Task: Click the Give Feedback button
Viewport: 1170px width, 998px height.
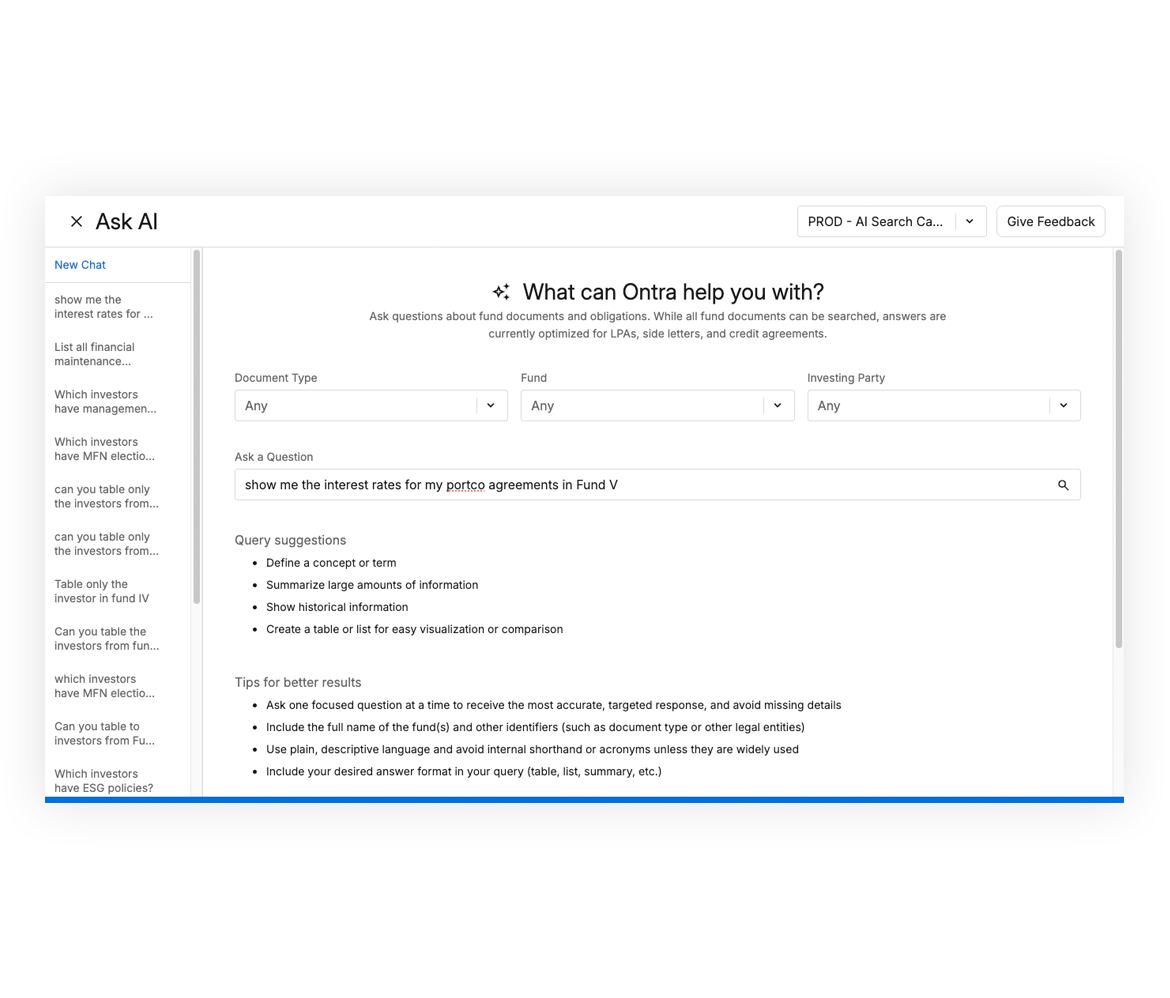Action: pos(1051,222)
